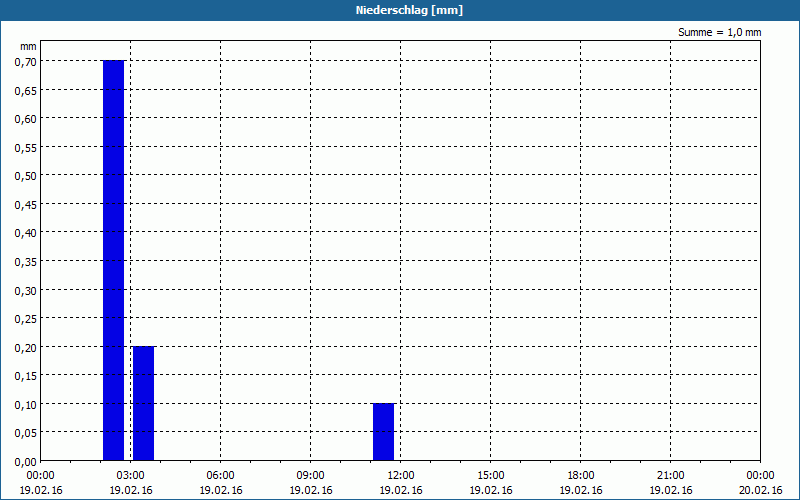Click the 09:00 time axis label
Screen dimensions: 800x500
pyautogui.click(x=311, y=476)
